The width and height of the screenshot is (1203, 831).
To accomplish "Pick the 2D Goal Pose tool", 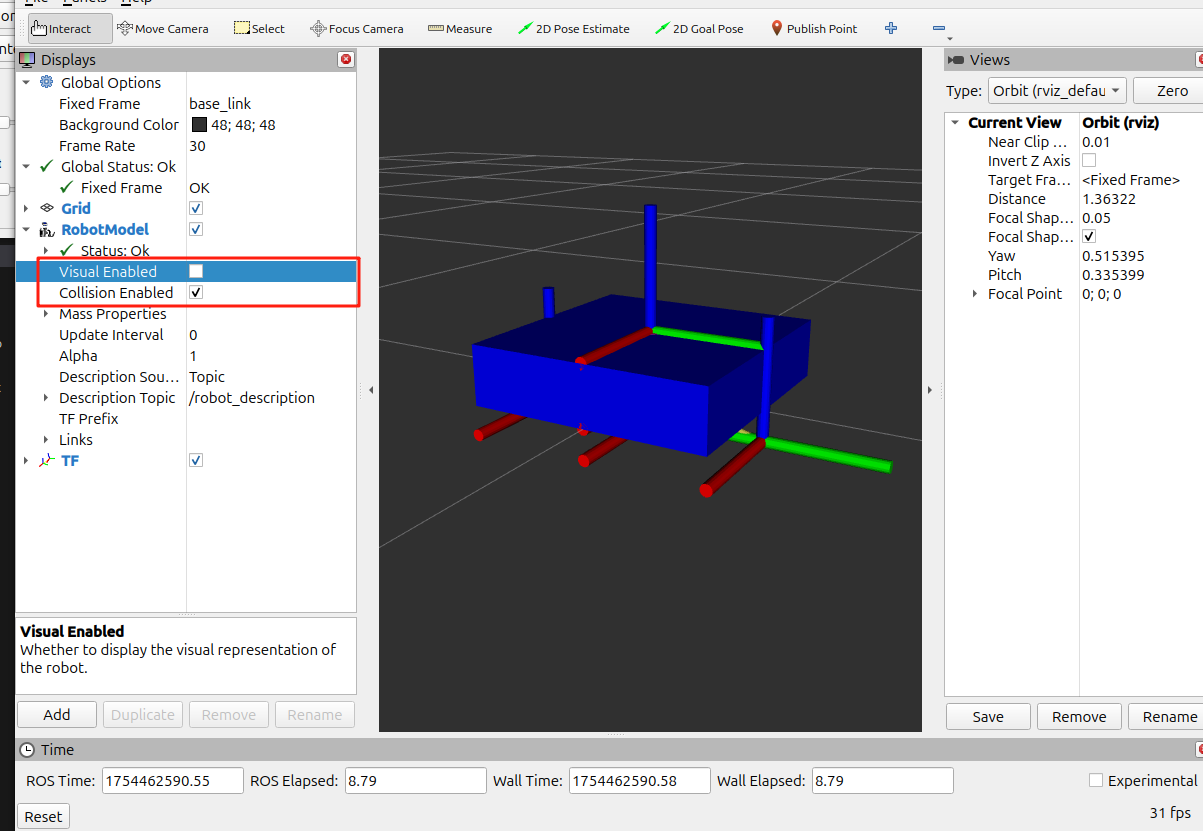I will click(x=699, y=29).
